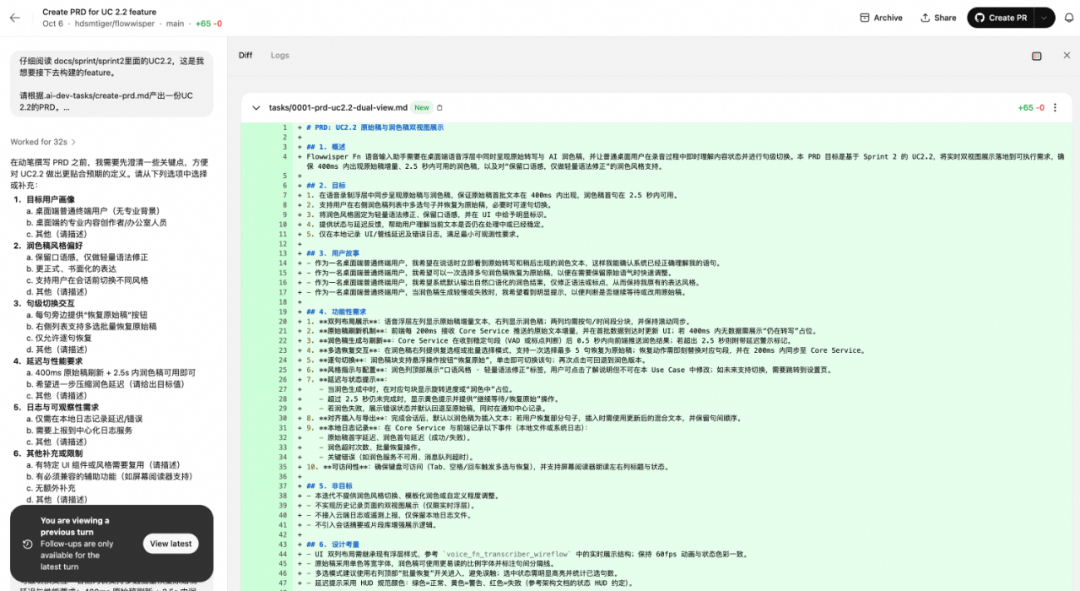Open the Create PR dropdown arrow

1044,18
